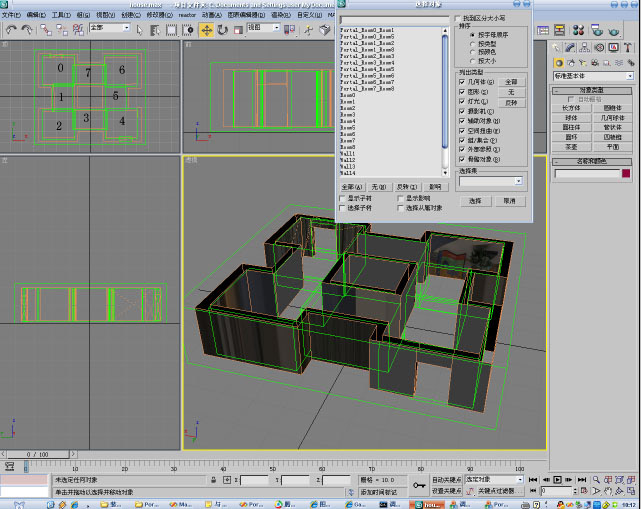Viewport: 641px width, 509px height.
Task: Activate the Select and Link tool
Action: click(x=46, y=30)
